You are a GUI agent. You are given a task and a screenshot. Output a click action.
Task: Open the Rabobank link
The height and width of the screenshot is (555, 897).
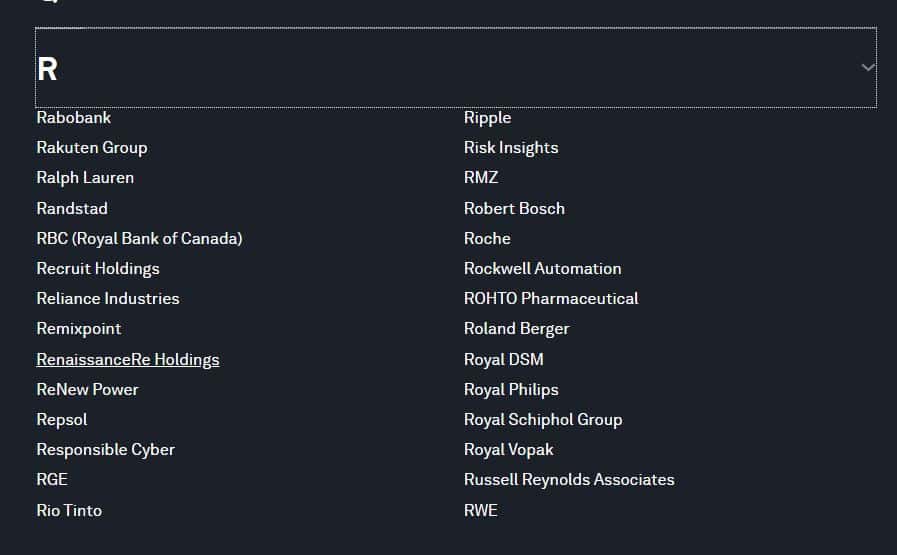point(74,117)
